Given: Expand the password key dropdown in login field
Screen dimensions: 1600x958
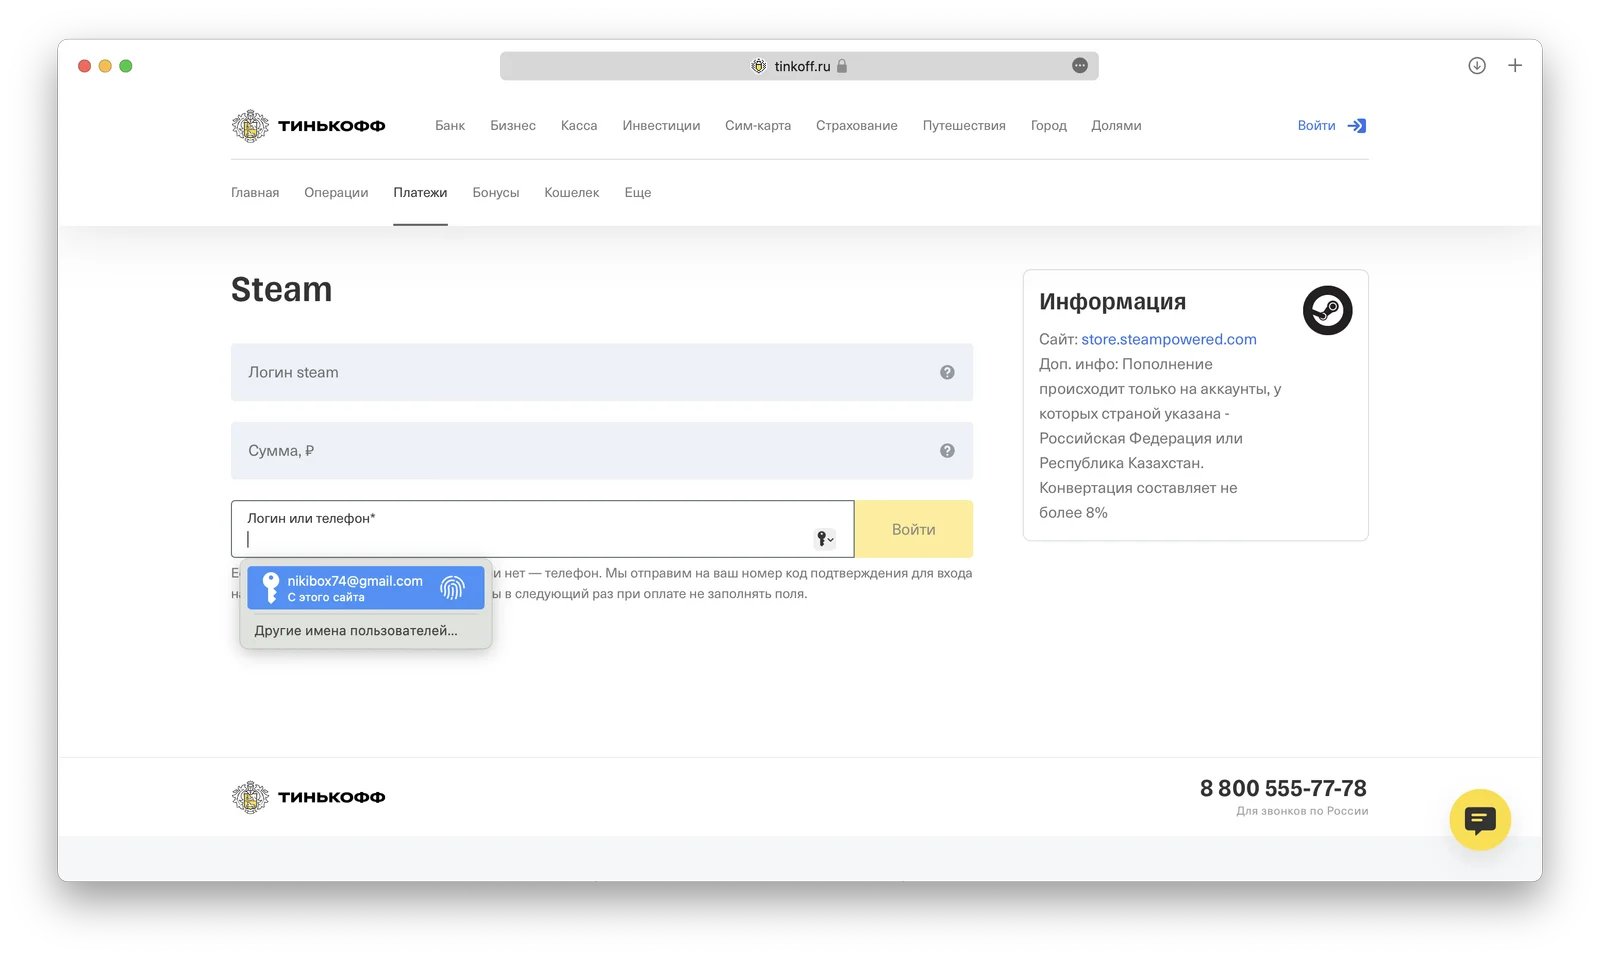Looking at the screenshot, I should (x=825, y=539).
